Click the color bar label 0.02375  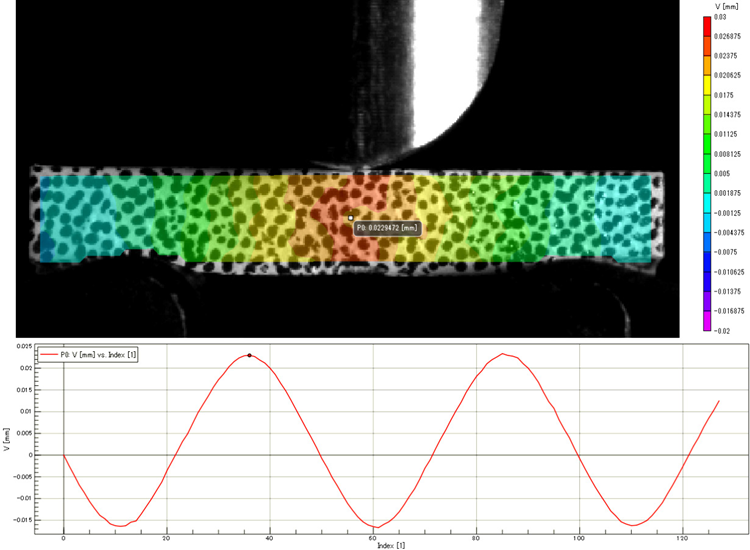click(x=726, y=56)
